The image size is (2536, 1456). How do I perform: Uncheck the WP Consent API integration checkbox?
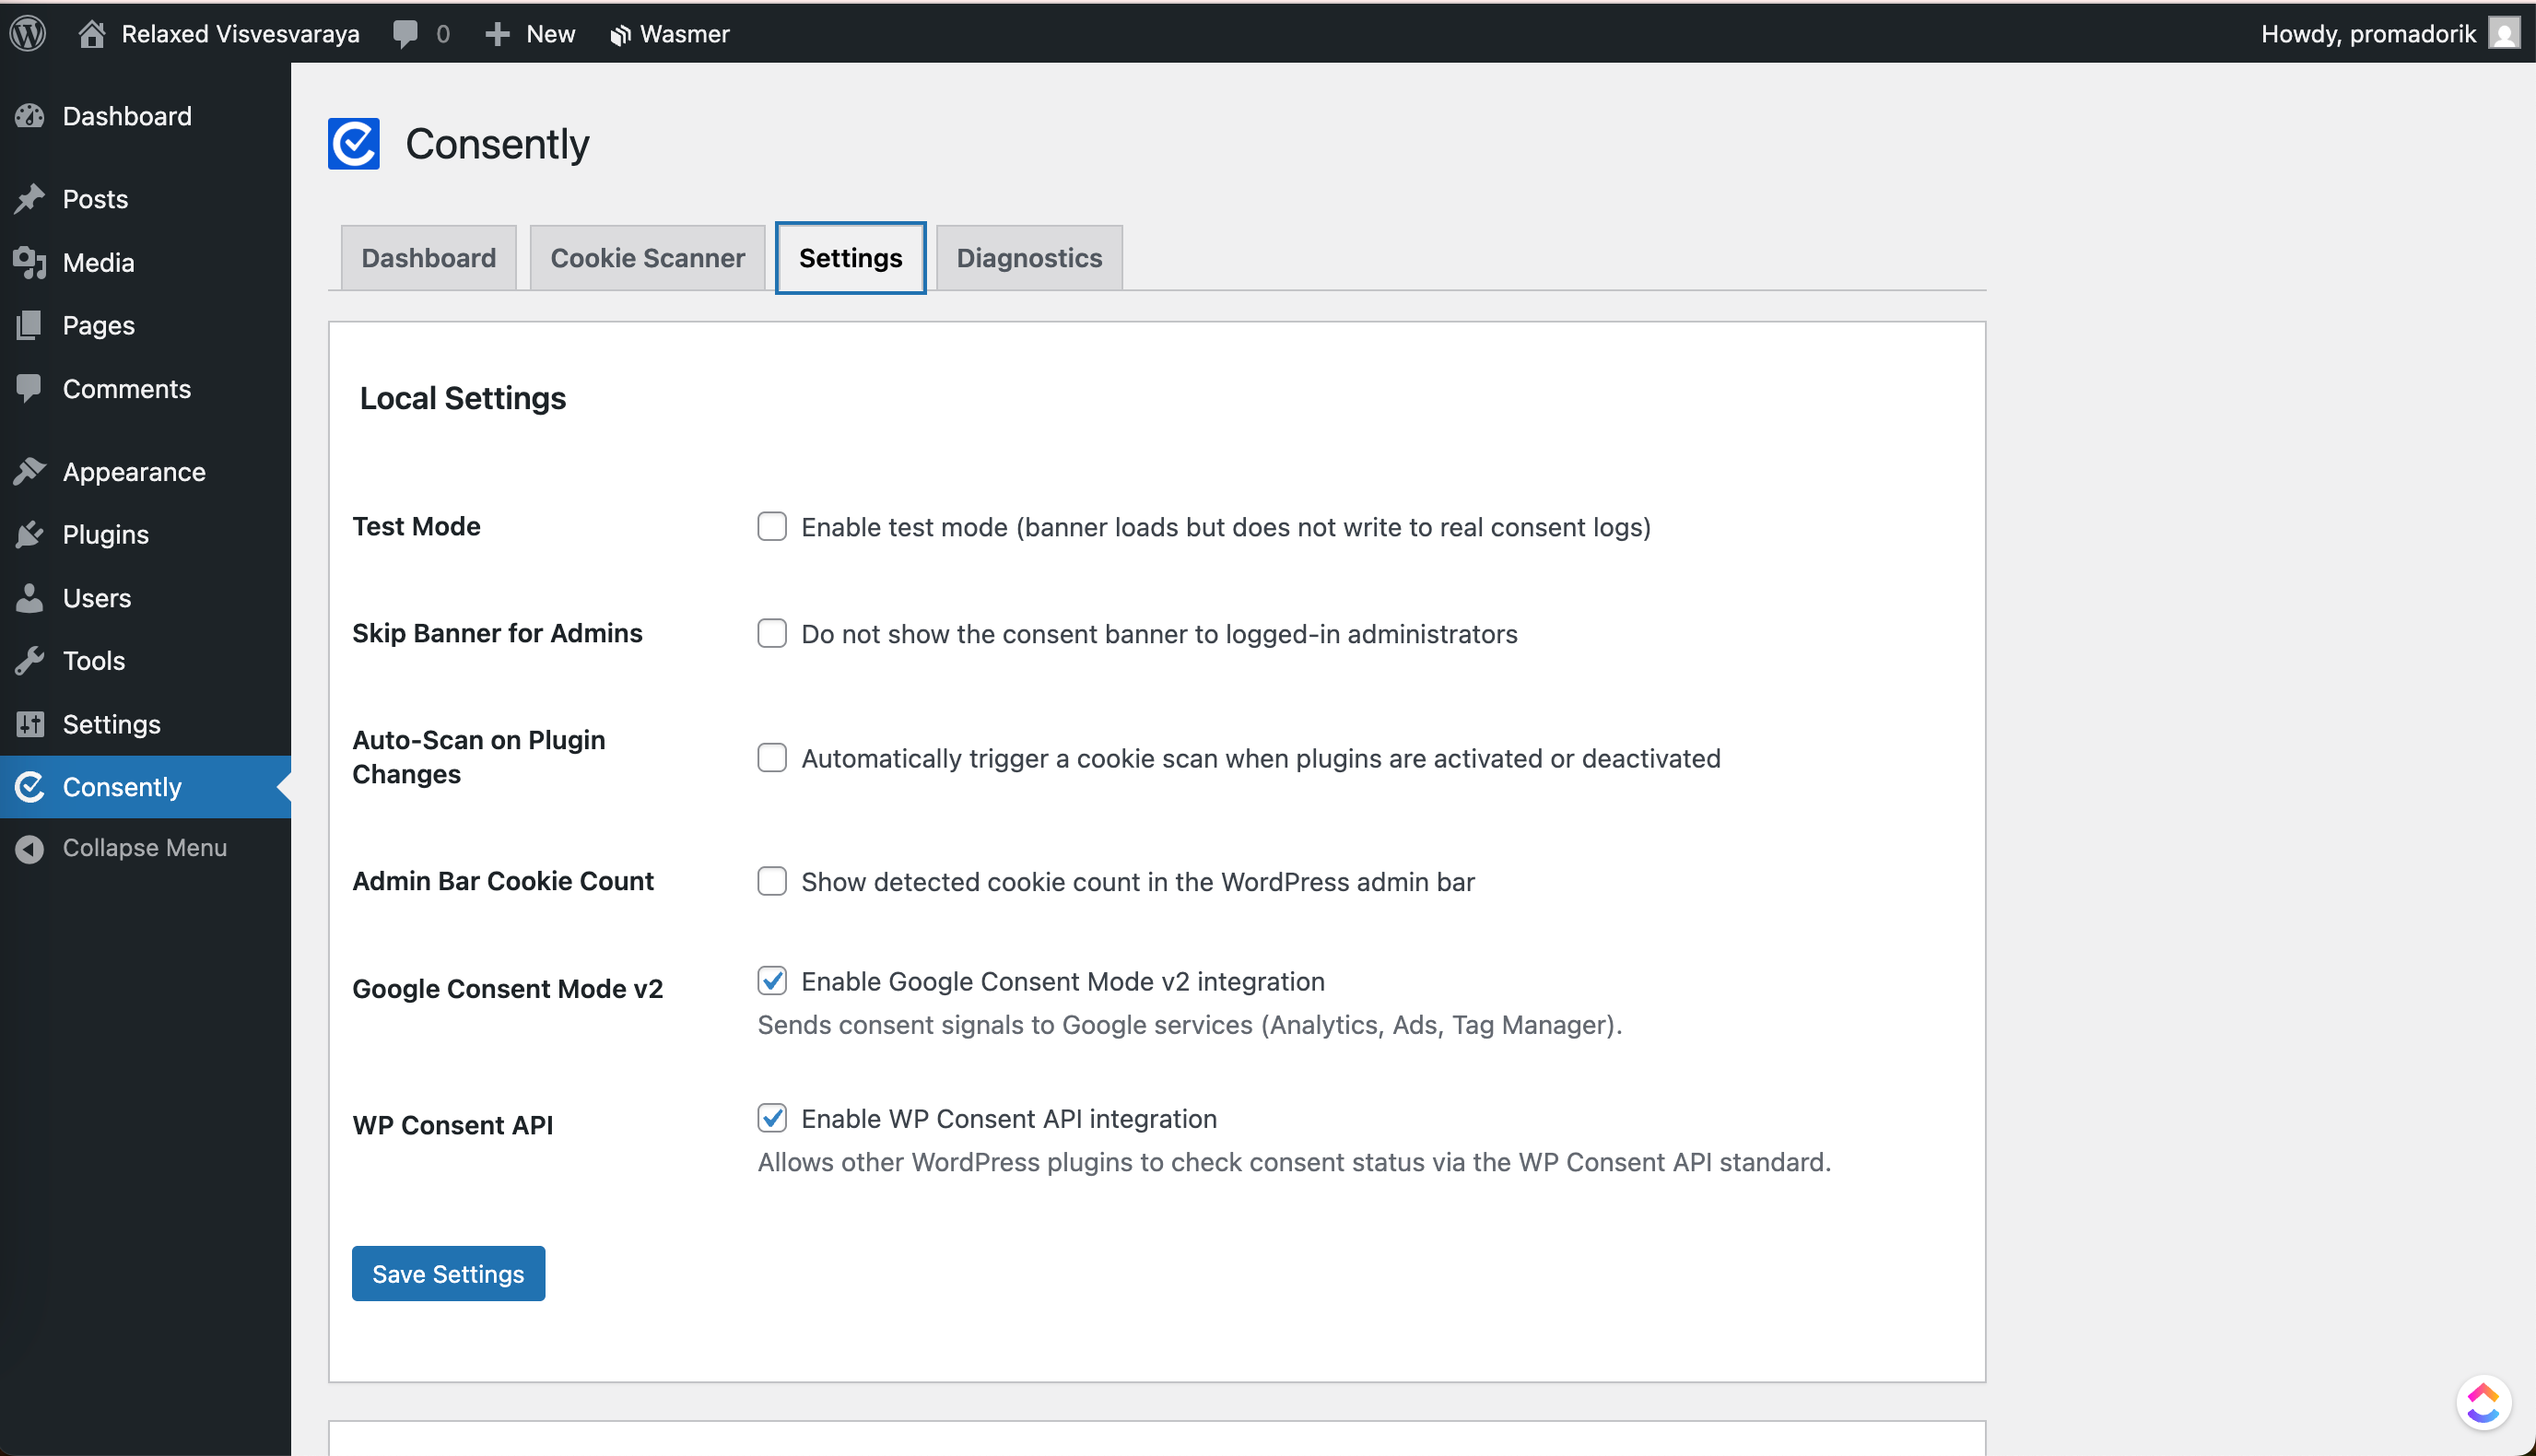pos(771,1118)
